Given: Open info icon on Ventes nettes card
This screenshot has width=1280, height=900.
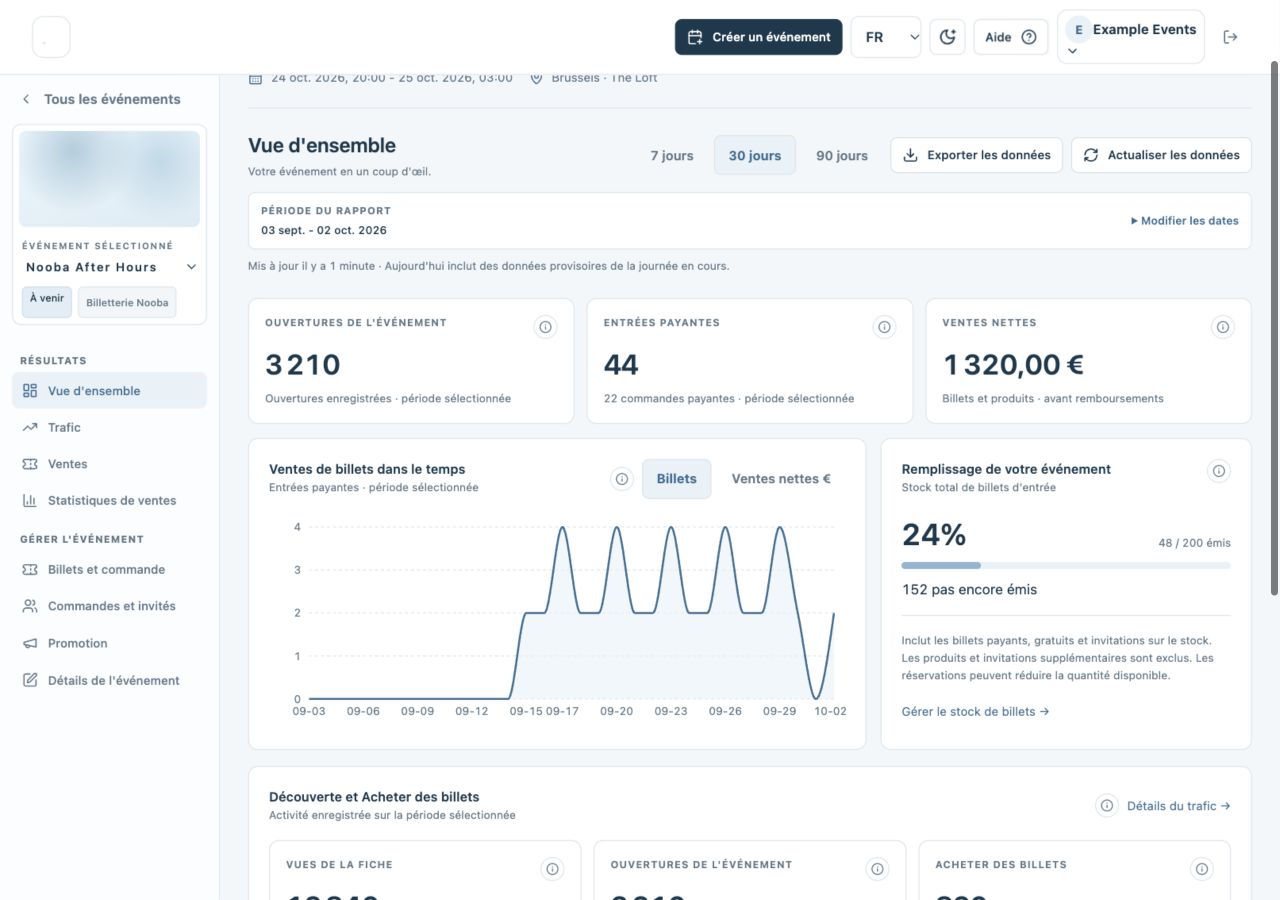Looking at the screenshot, I should 1222,327.
